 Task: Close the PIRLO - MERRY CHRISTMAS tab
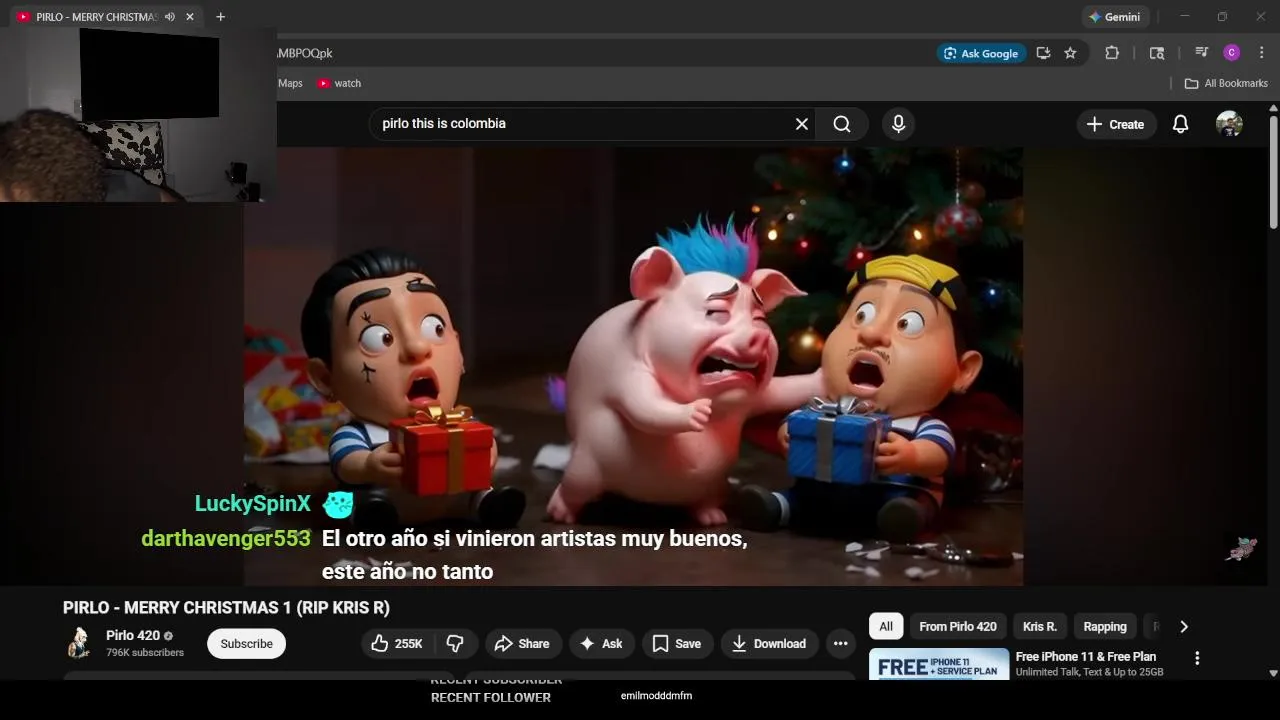click(190, 17)
